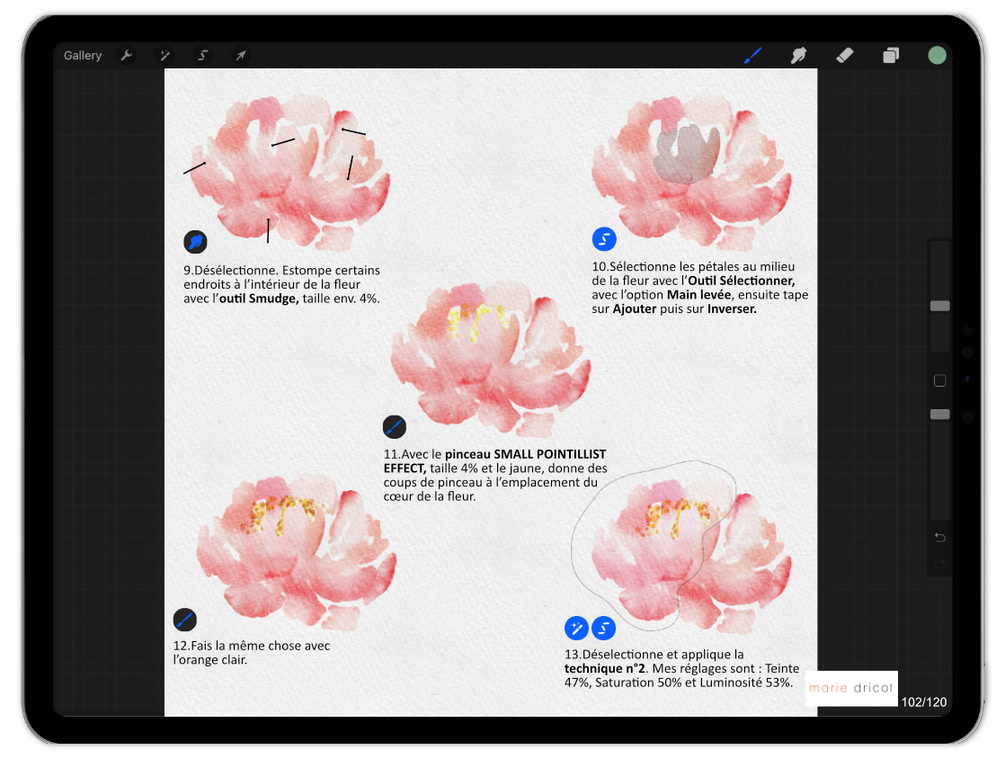Image resolution: width=1005 pixels, height=759 pixels.
Task: Click the magic wand icon beside step 13
Action: point(576,628)
